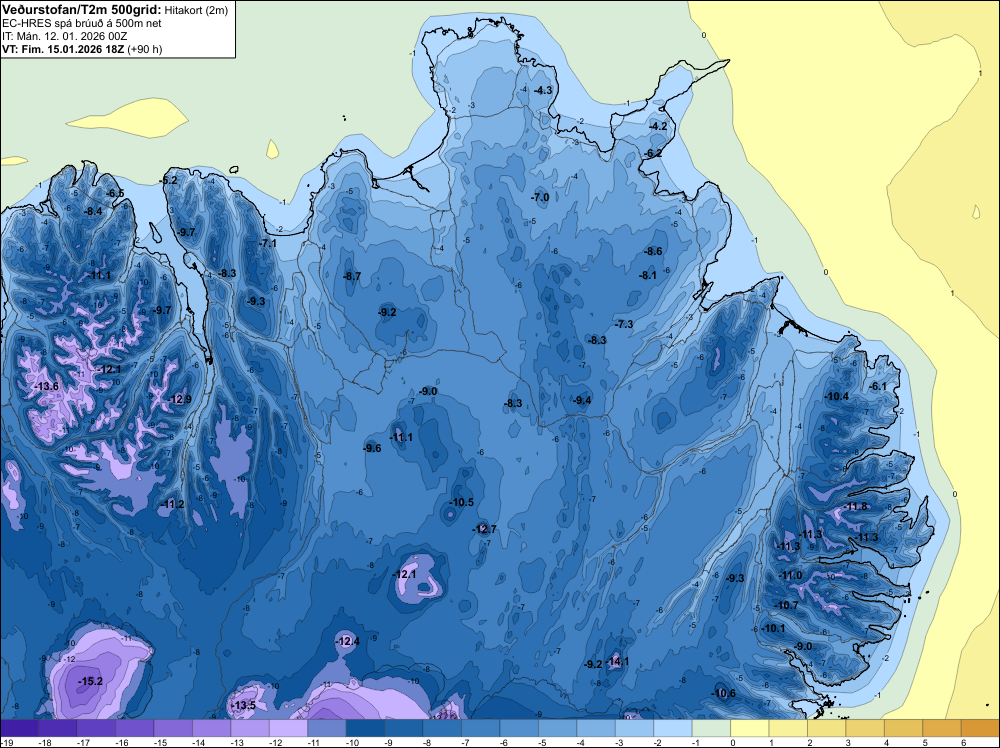The image size is (1000, 748).
Task: Click the -6.2 temperature label
Action: tap(652, 153)
